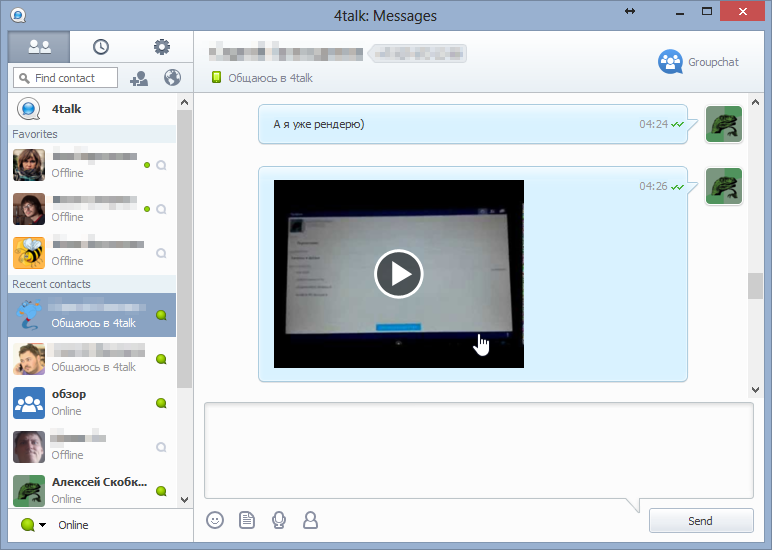This screenshot has width=772, height=550.
Task: Play the video in the chat
Action: pos(399,274)
